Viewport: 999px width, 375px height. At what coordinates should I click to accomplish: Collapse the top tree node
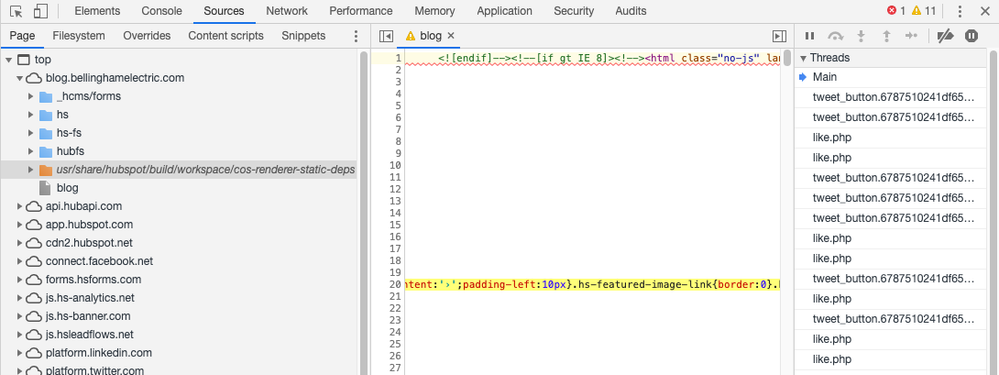[8, 60]
